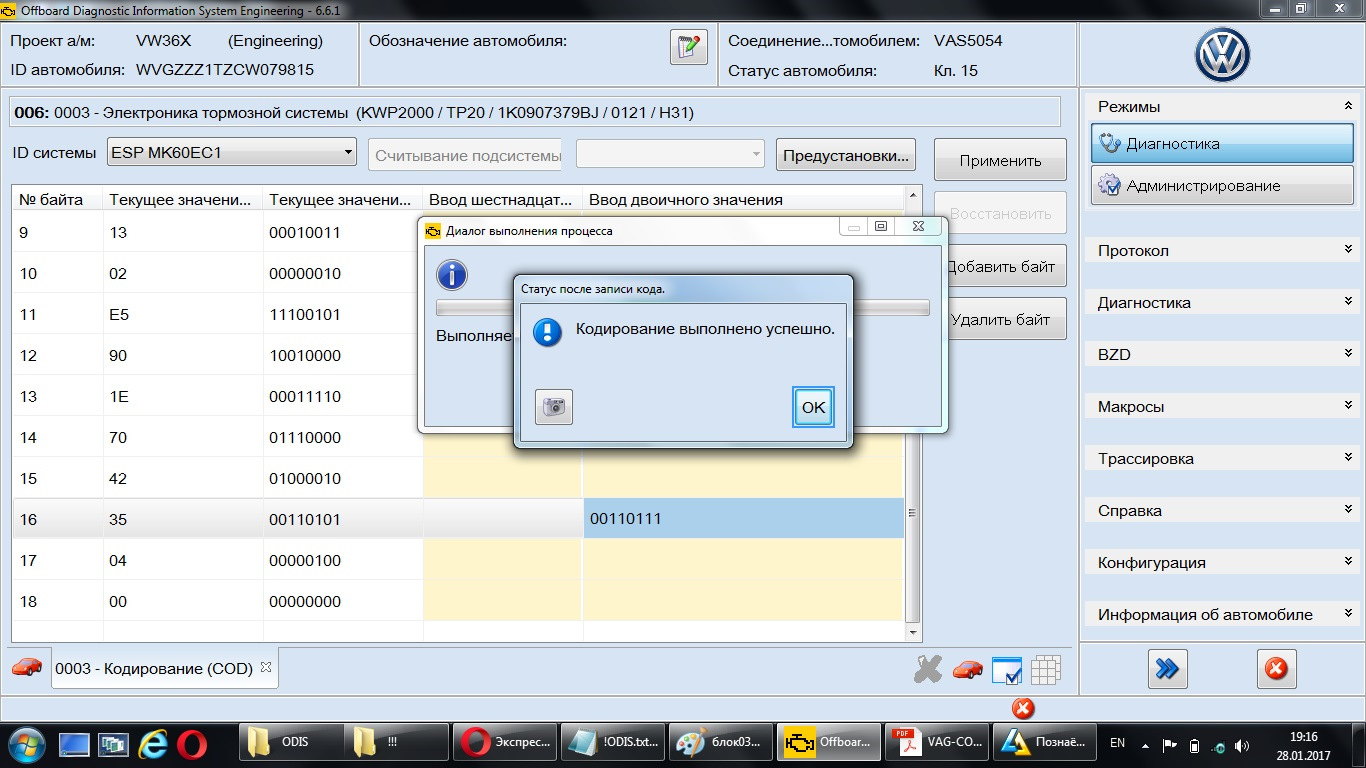The width and height of the screenshot is (1366, 768).
Task: Click the Считывание подсистемы field
Action: click(x=465, y=154)
